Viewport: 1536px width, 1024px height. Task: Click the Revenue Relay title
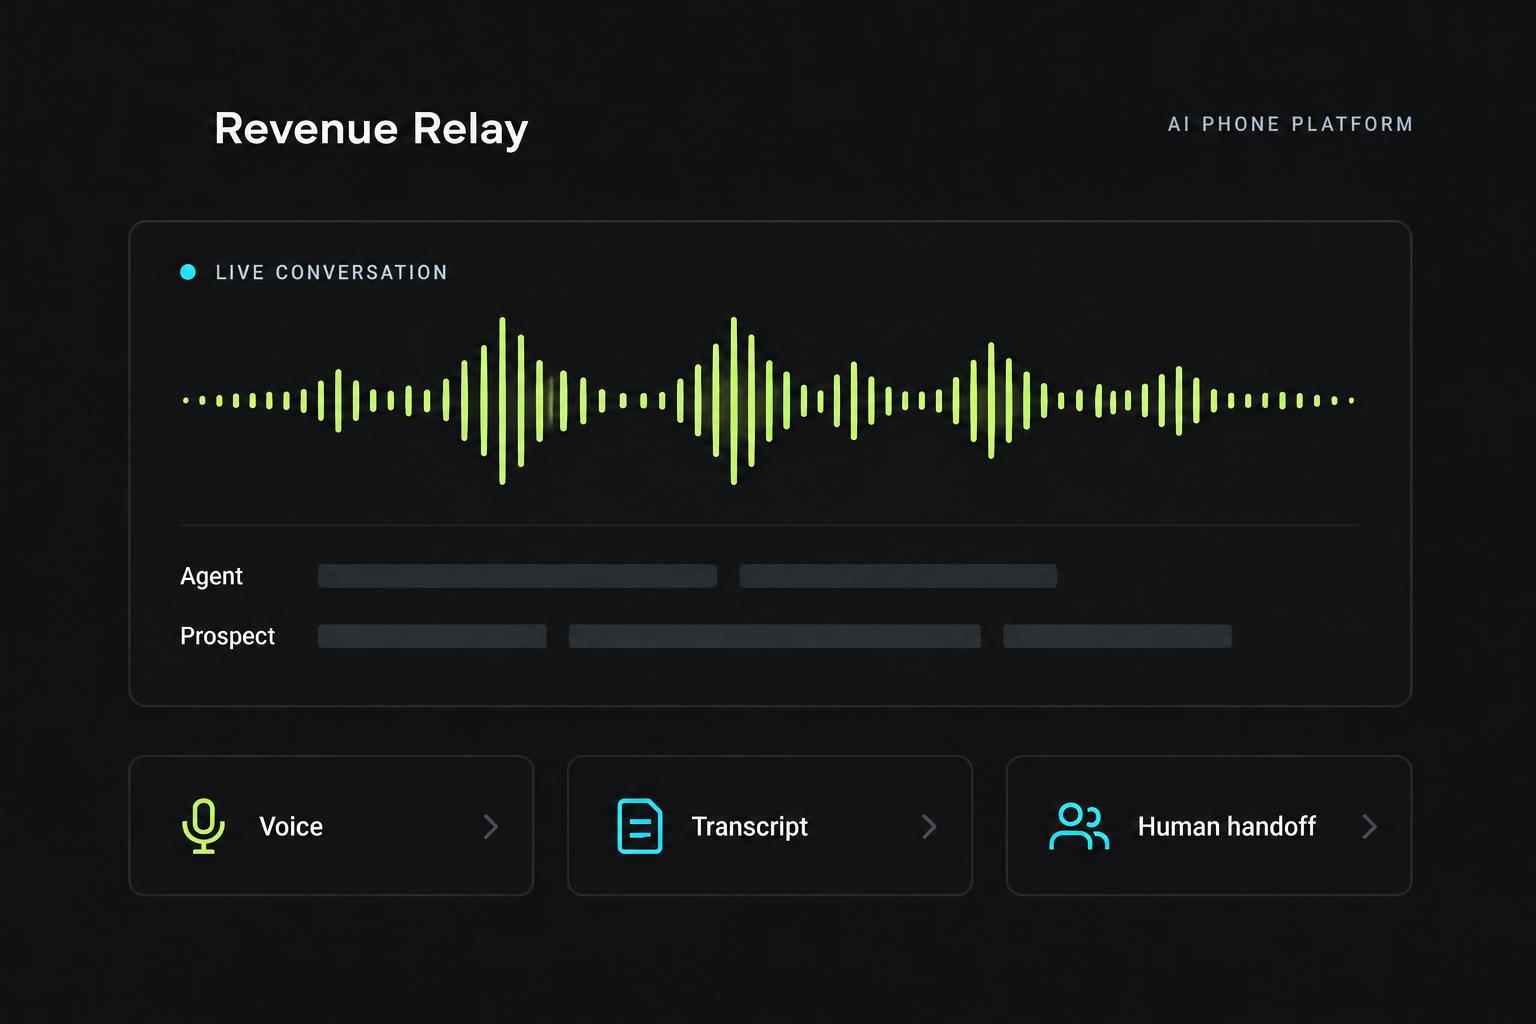371,129
